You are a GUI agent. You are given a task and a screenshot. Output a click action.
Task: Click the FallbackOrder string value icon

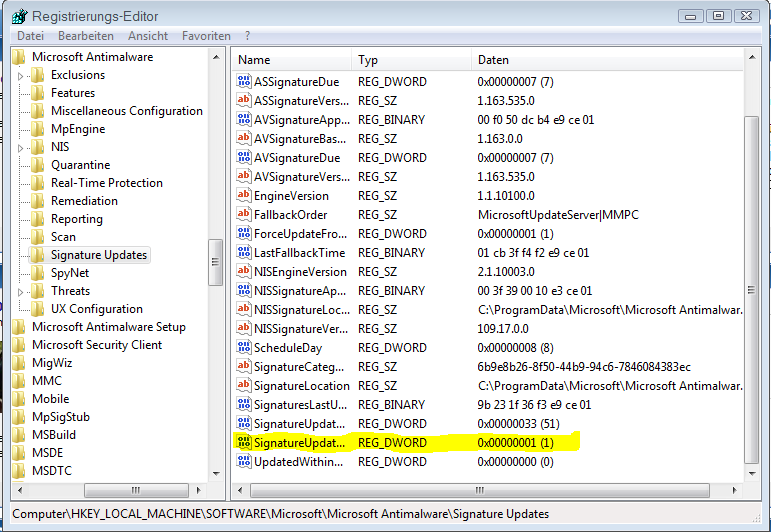(243, 214)
